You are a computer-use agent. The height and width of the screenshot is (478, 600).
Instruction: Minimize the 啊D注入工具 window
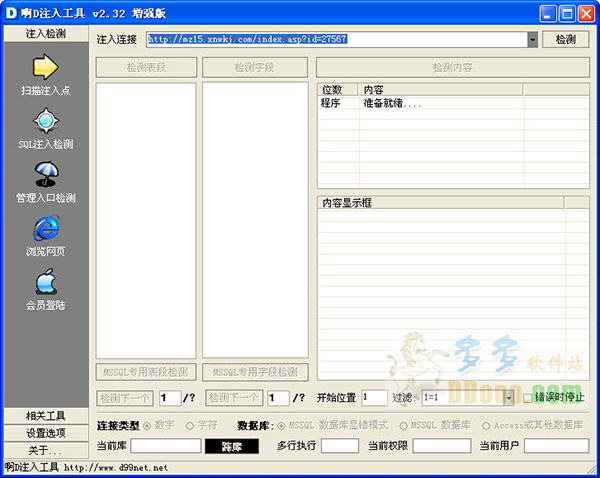click(548, 14)
